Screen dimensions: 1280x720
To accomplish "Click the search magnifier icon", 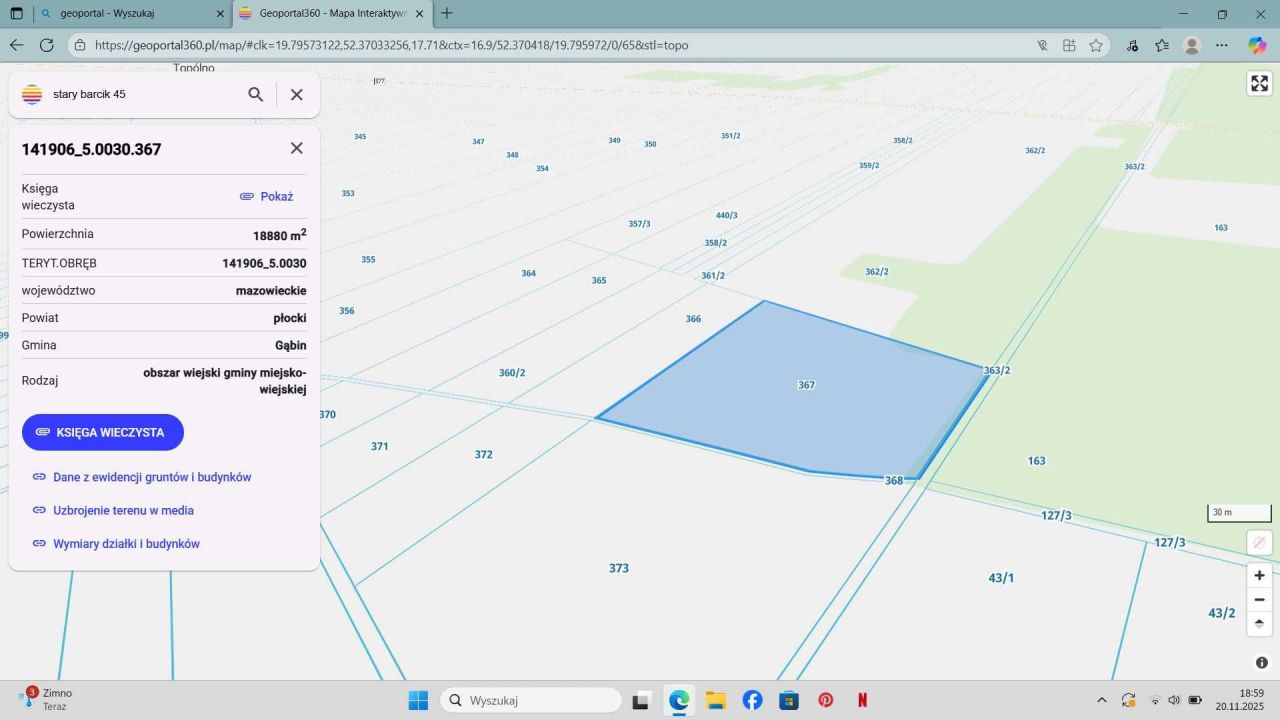I will pos(256,94).
